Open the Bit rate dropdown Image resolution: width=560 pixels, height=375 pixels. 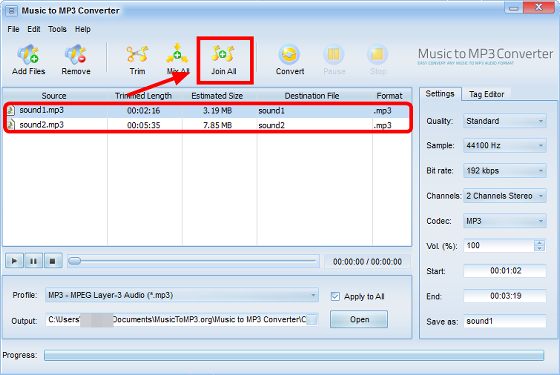[x=505, y=171]
